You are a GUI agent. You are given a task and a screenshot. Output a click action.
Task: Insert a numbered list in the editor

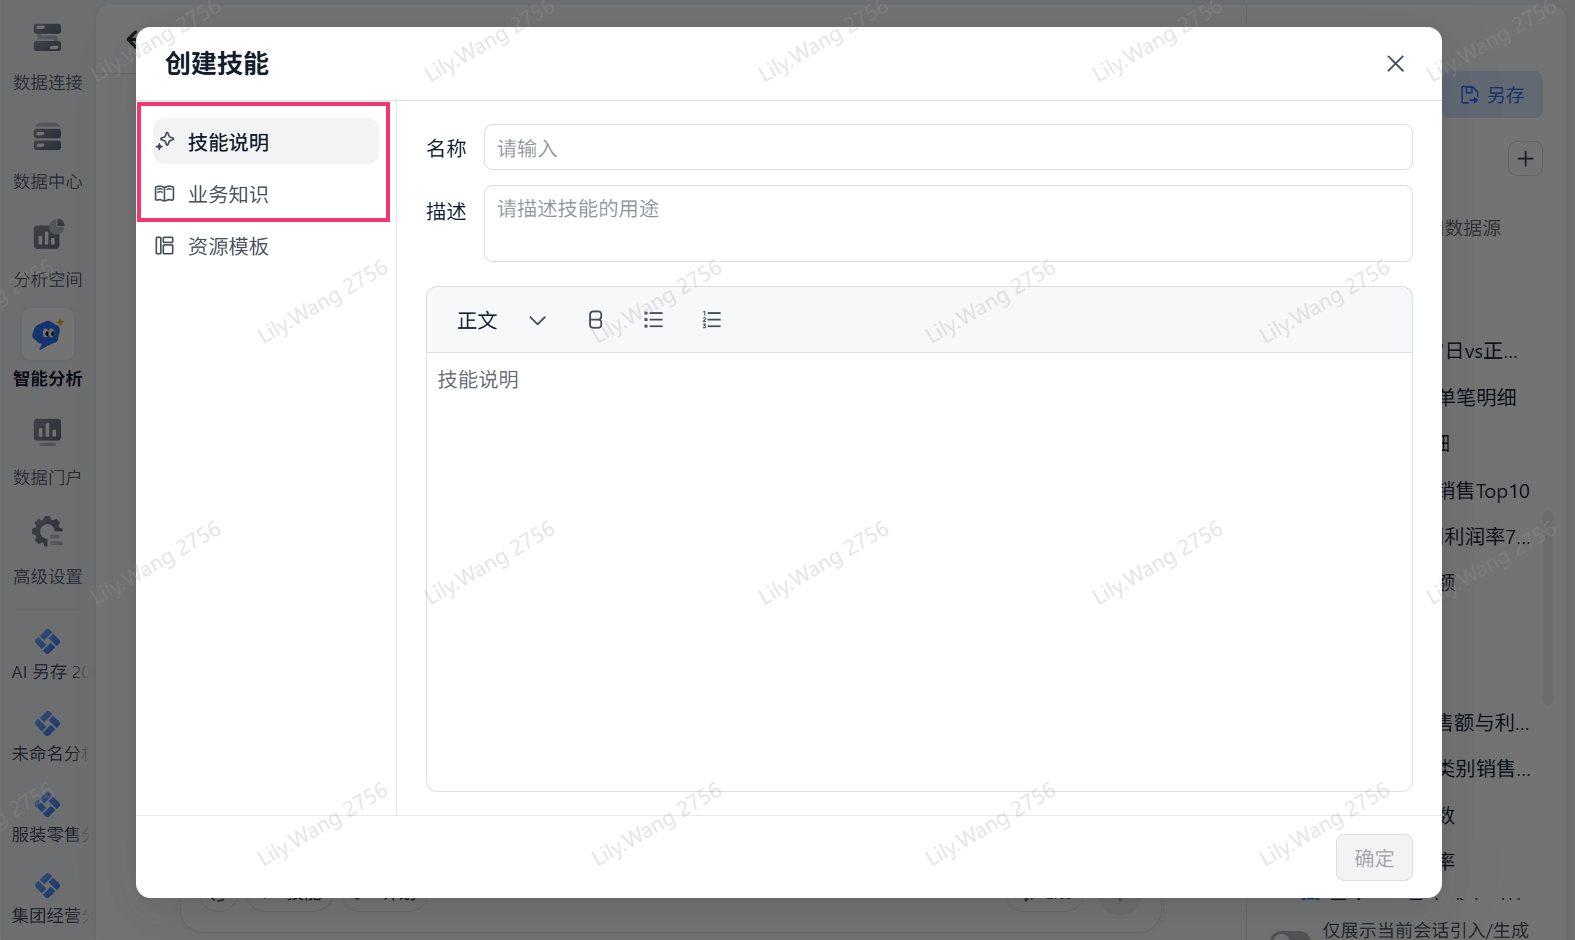click(x=712, y=320)
